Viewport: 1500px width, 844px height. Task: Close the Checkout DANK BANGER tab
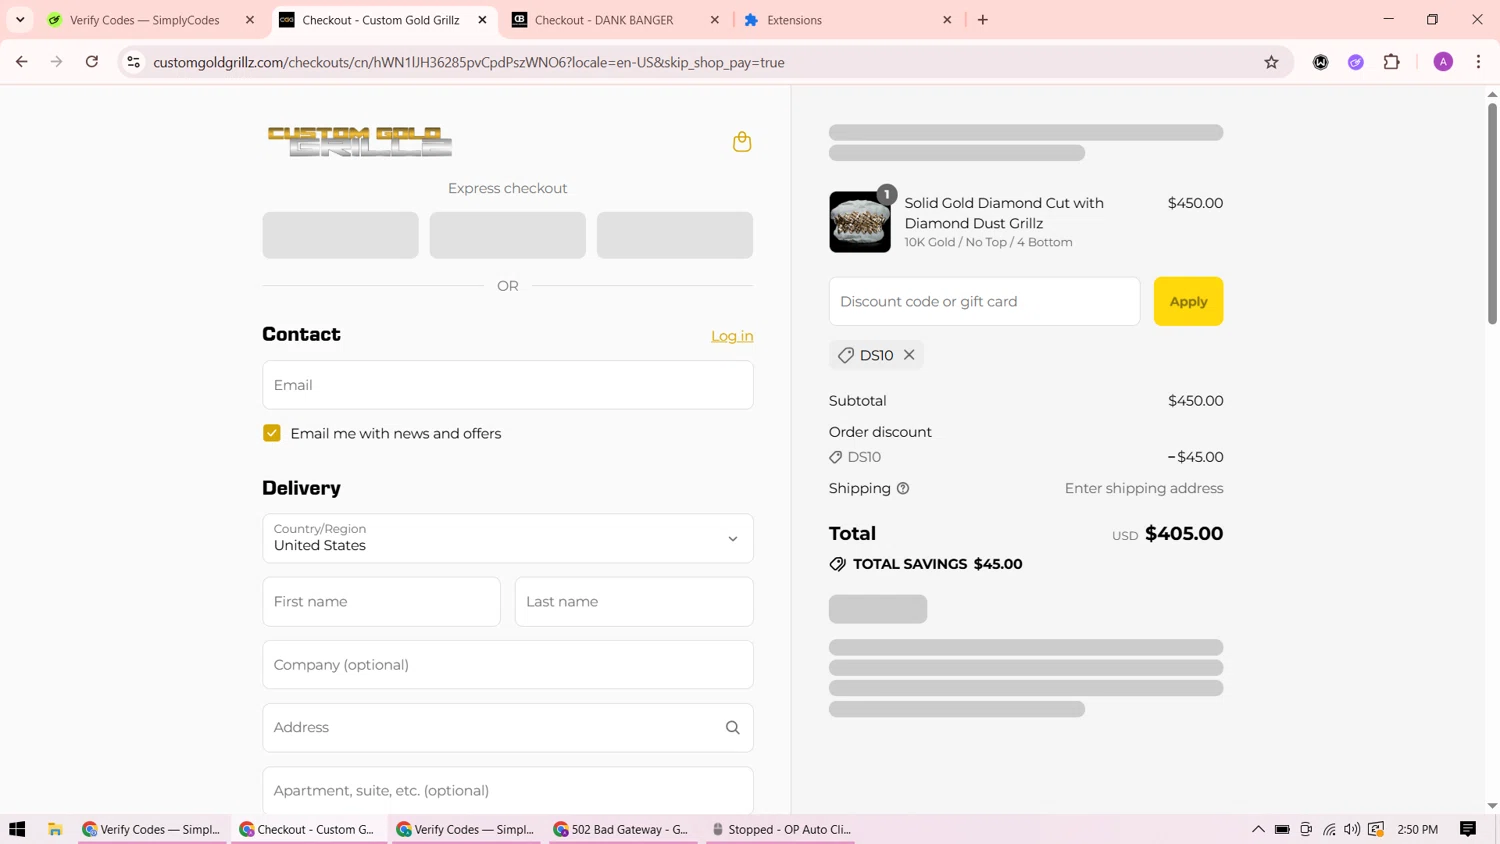(x=715, y=20)
